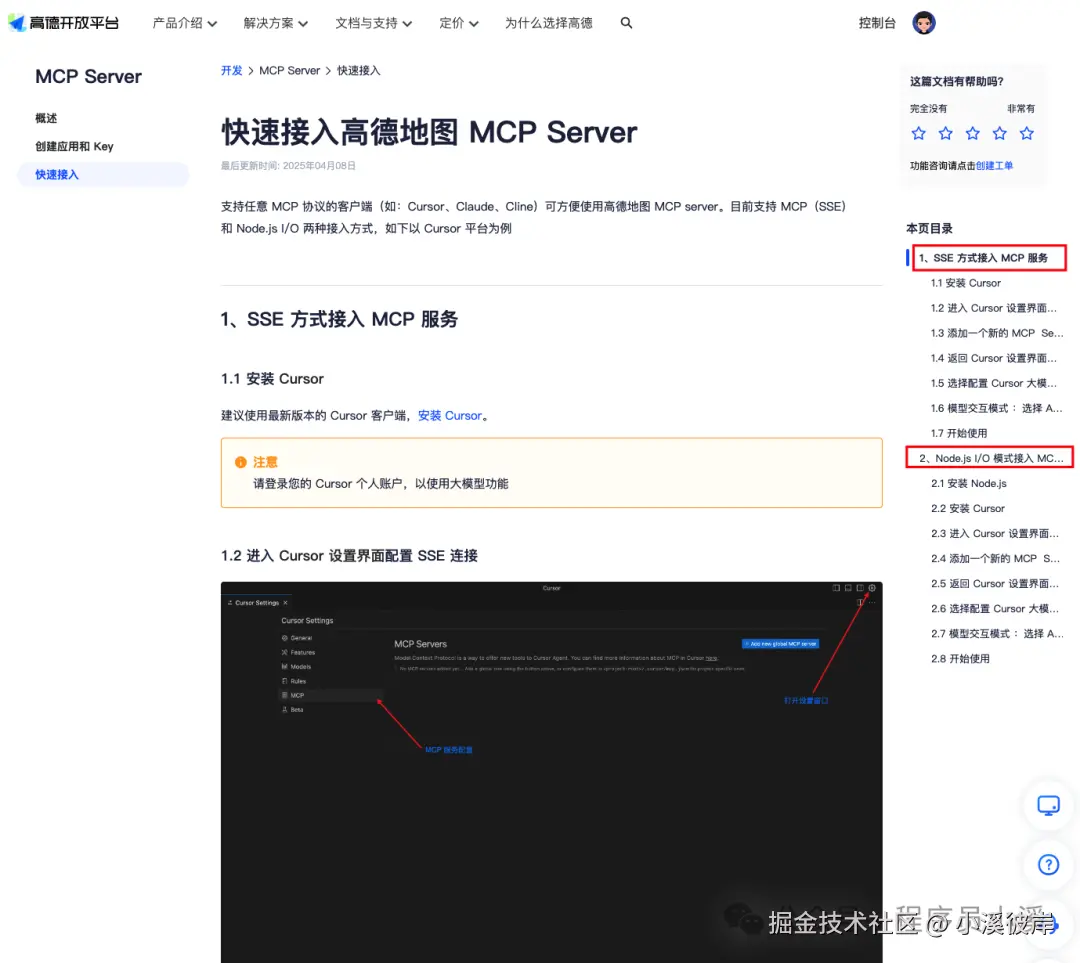Open the search magnifier icon
Image resolution: width=1080 pixels, height=963 pixels.
coord(626,23)
